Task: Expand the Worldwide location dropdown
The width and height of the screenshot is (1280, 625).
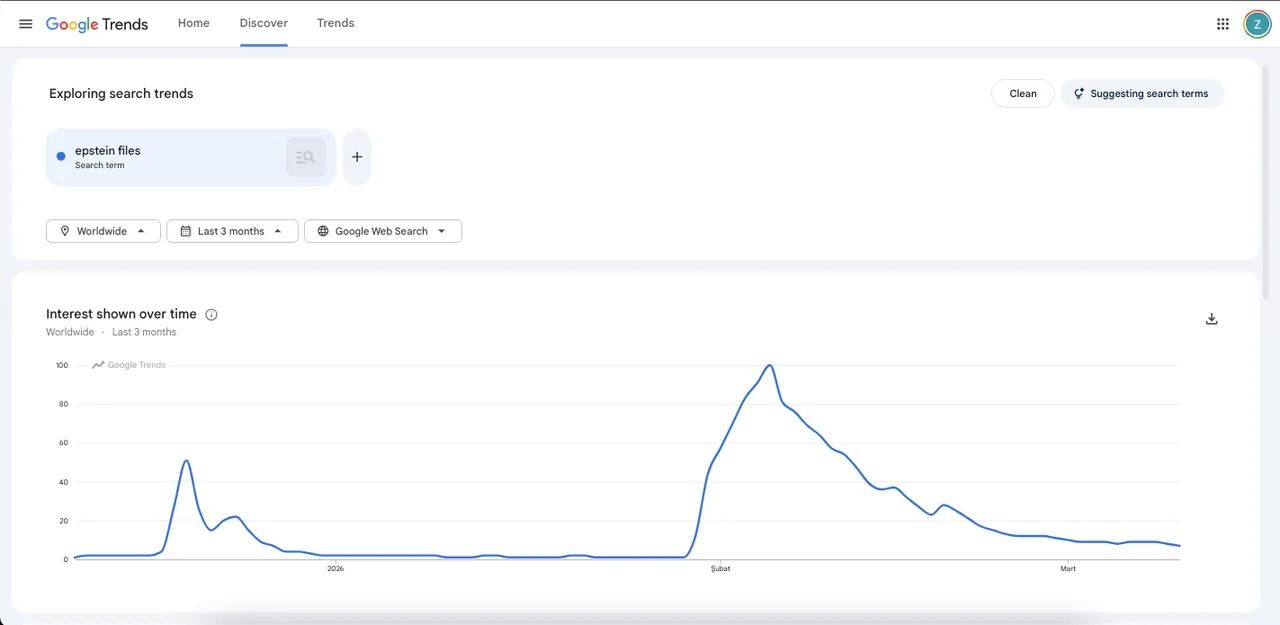Action: (x=103, y=231)
